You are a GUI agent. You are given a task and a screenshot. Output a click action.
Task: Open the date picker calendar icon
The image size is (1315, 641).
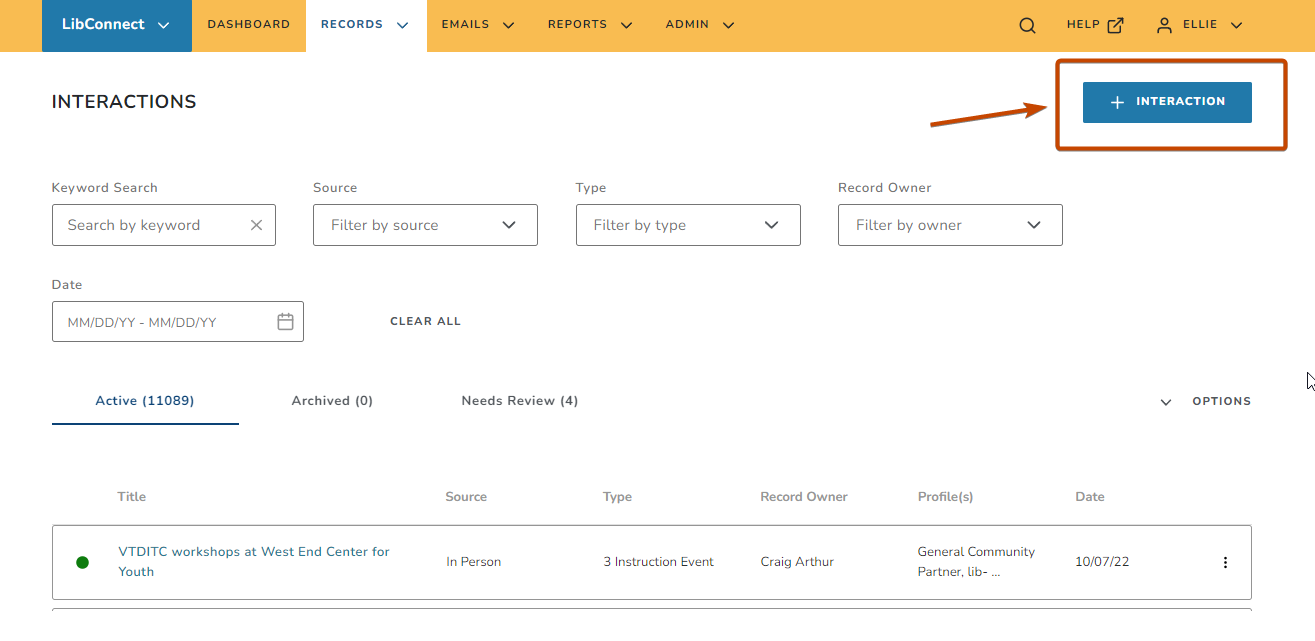[x=285, y=322]
